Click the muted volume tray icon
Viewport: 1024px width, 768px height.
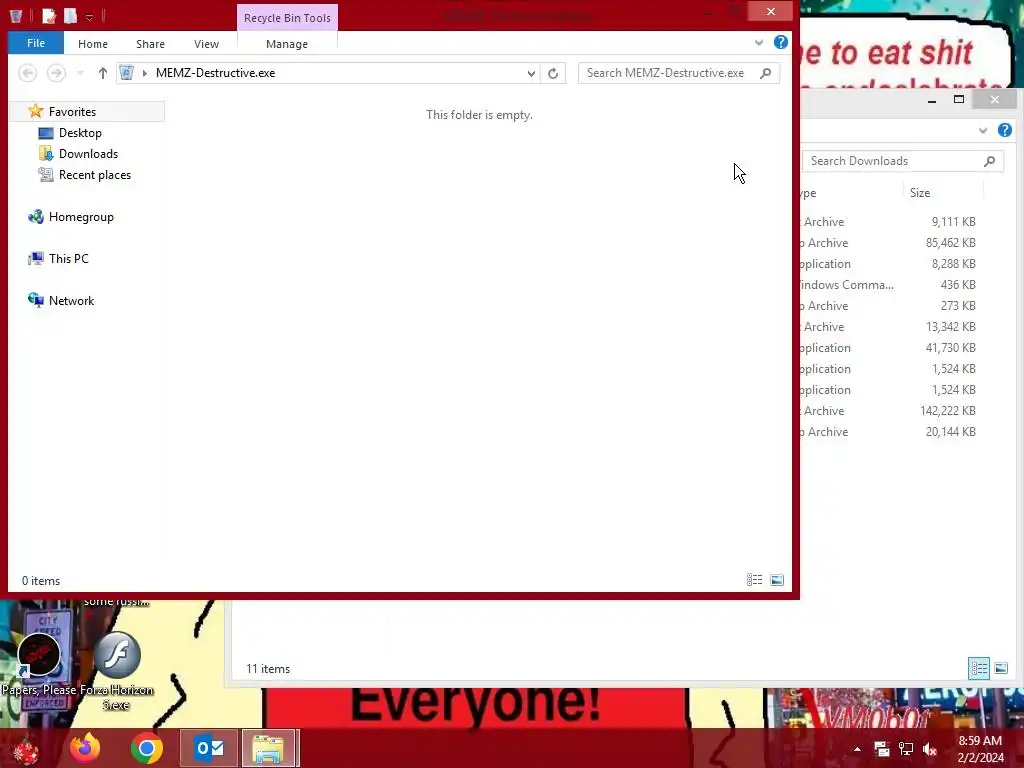pyautogui.click(x=930, y=749)
